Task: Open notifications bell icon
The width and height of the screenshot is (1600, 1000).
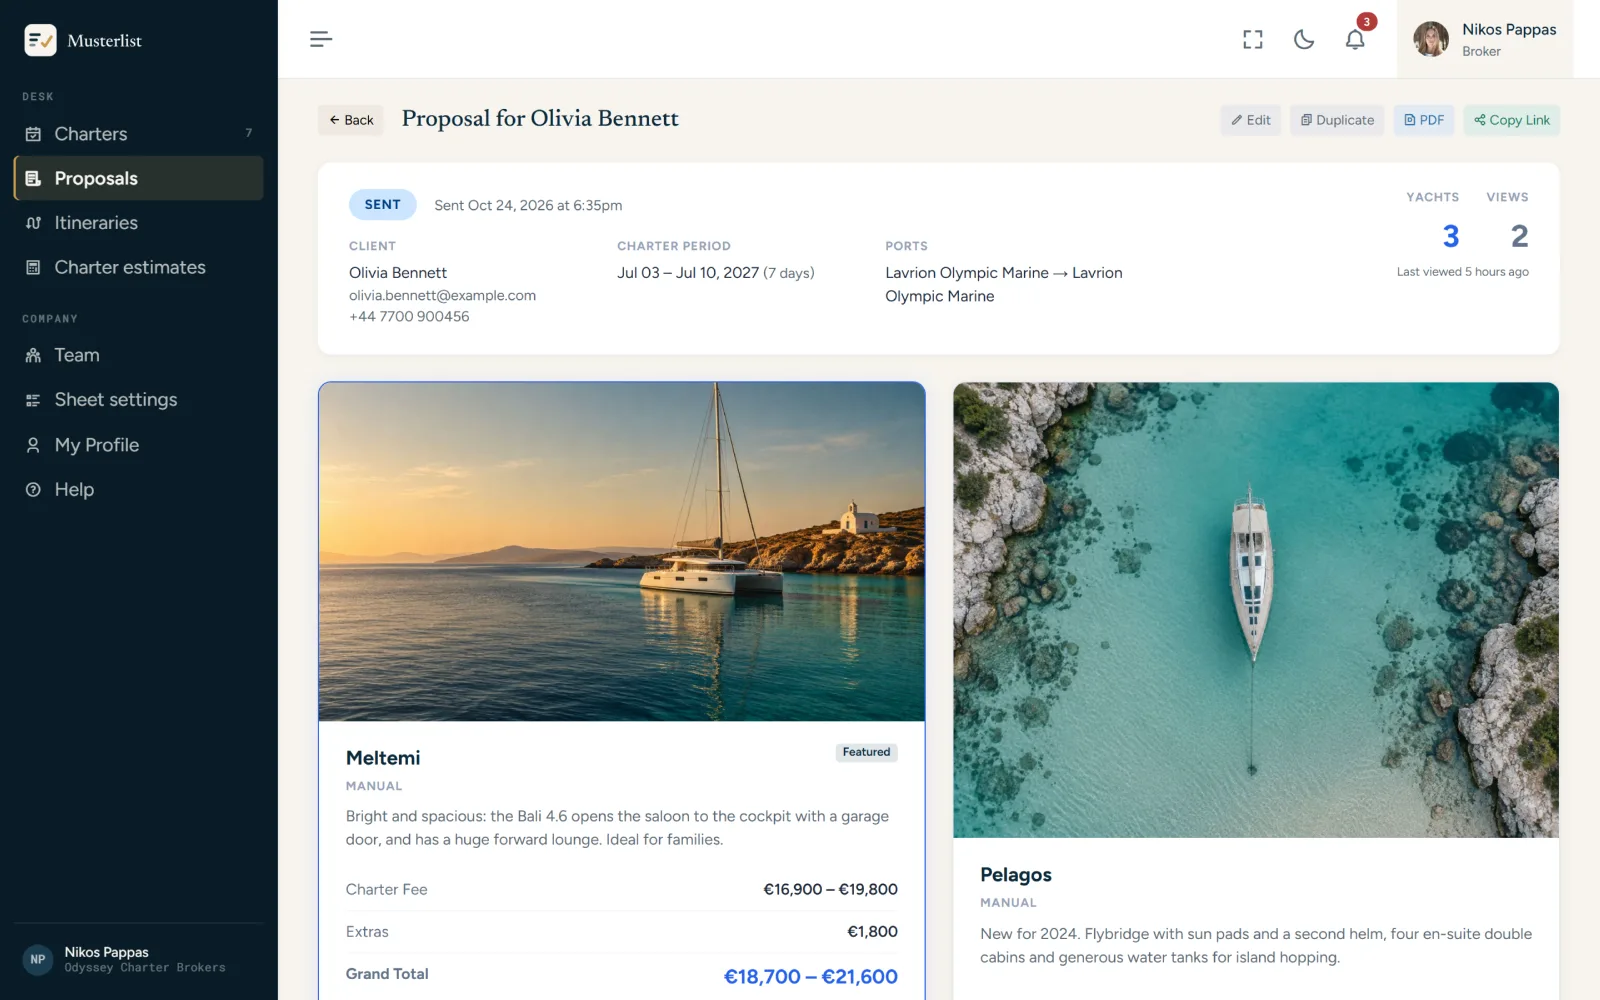Action: click(x=1355, y=39)
